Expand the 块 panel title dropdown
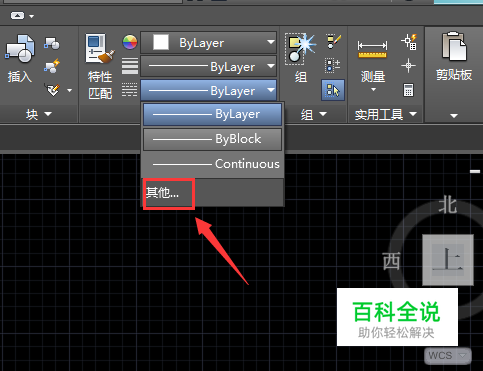The height and width of the screenshot is (371, 483). pyautogui.click(x=39, y=114)
